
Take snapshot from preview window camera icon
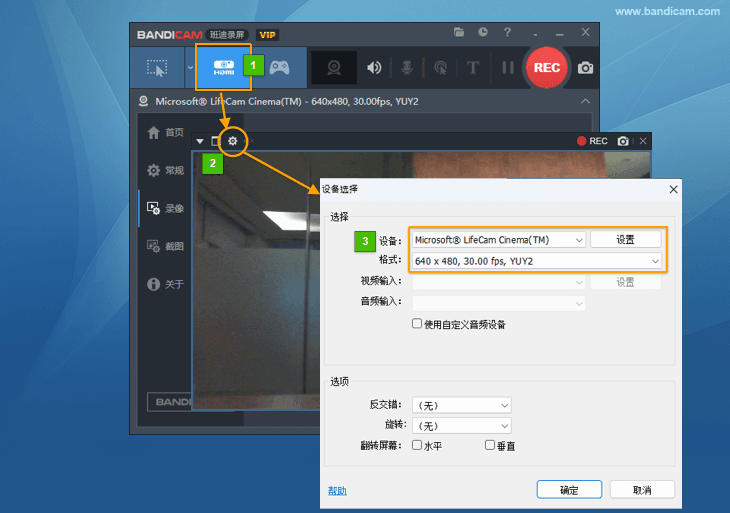click(x=623, y=141)
